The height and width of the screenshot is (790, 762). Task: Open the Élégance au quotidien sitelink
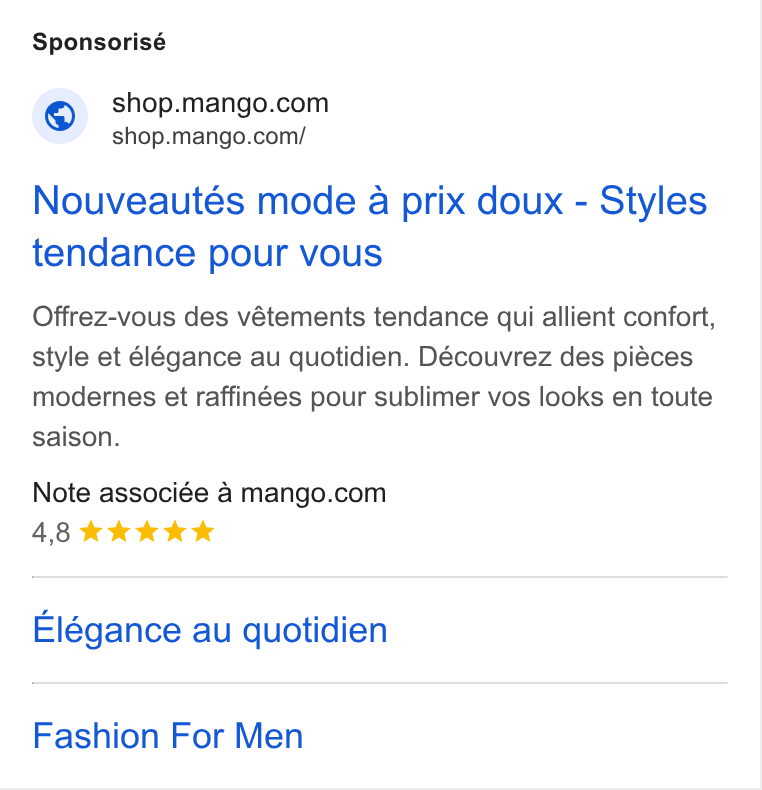point(210,629)
